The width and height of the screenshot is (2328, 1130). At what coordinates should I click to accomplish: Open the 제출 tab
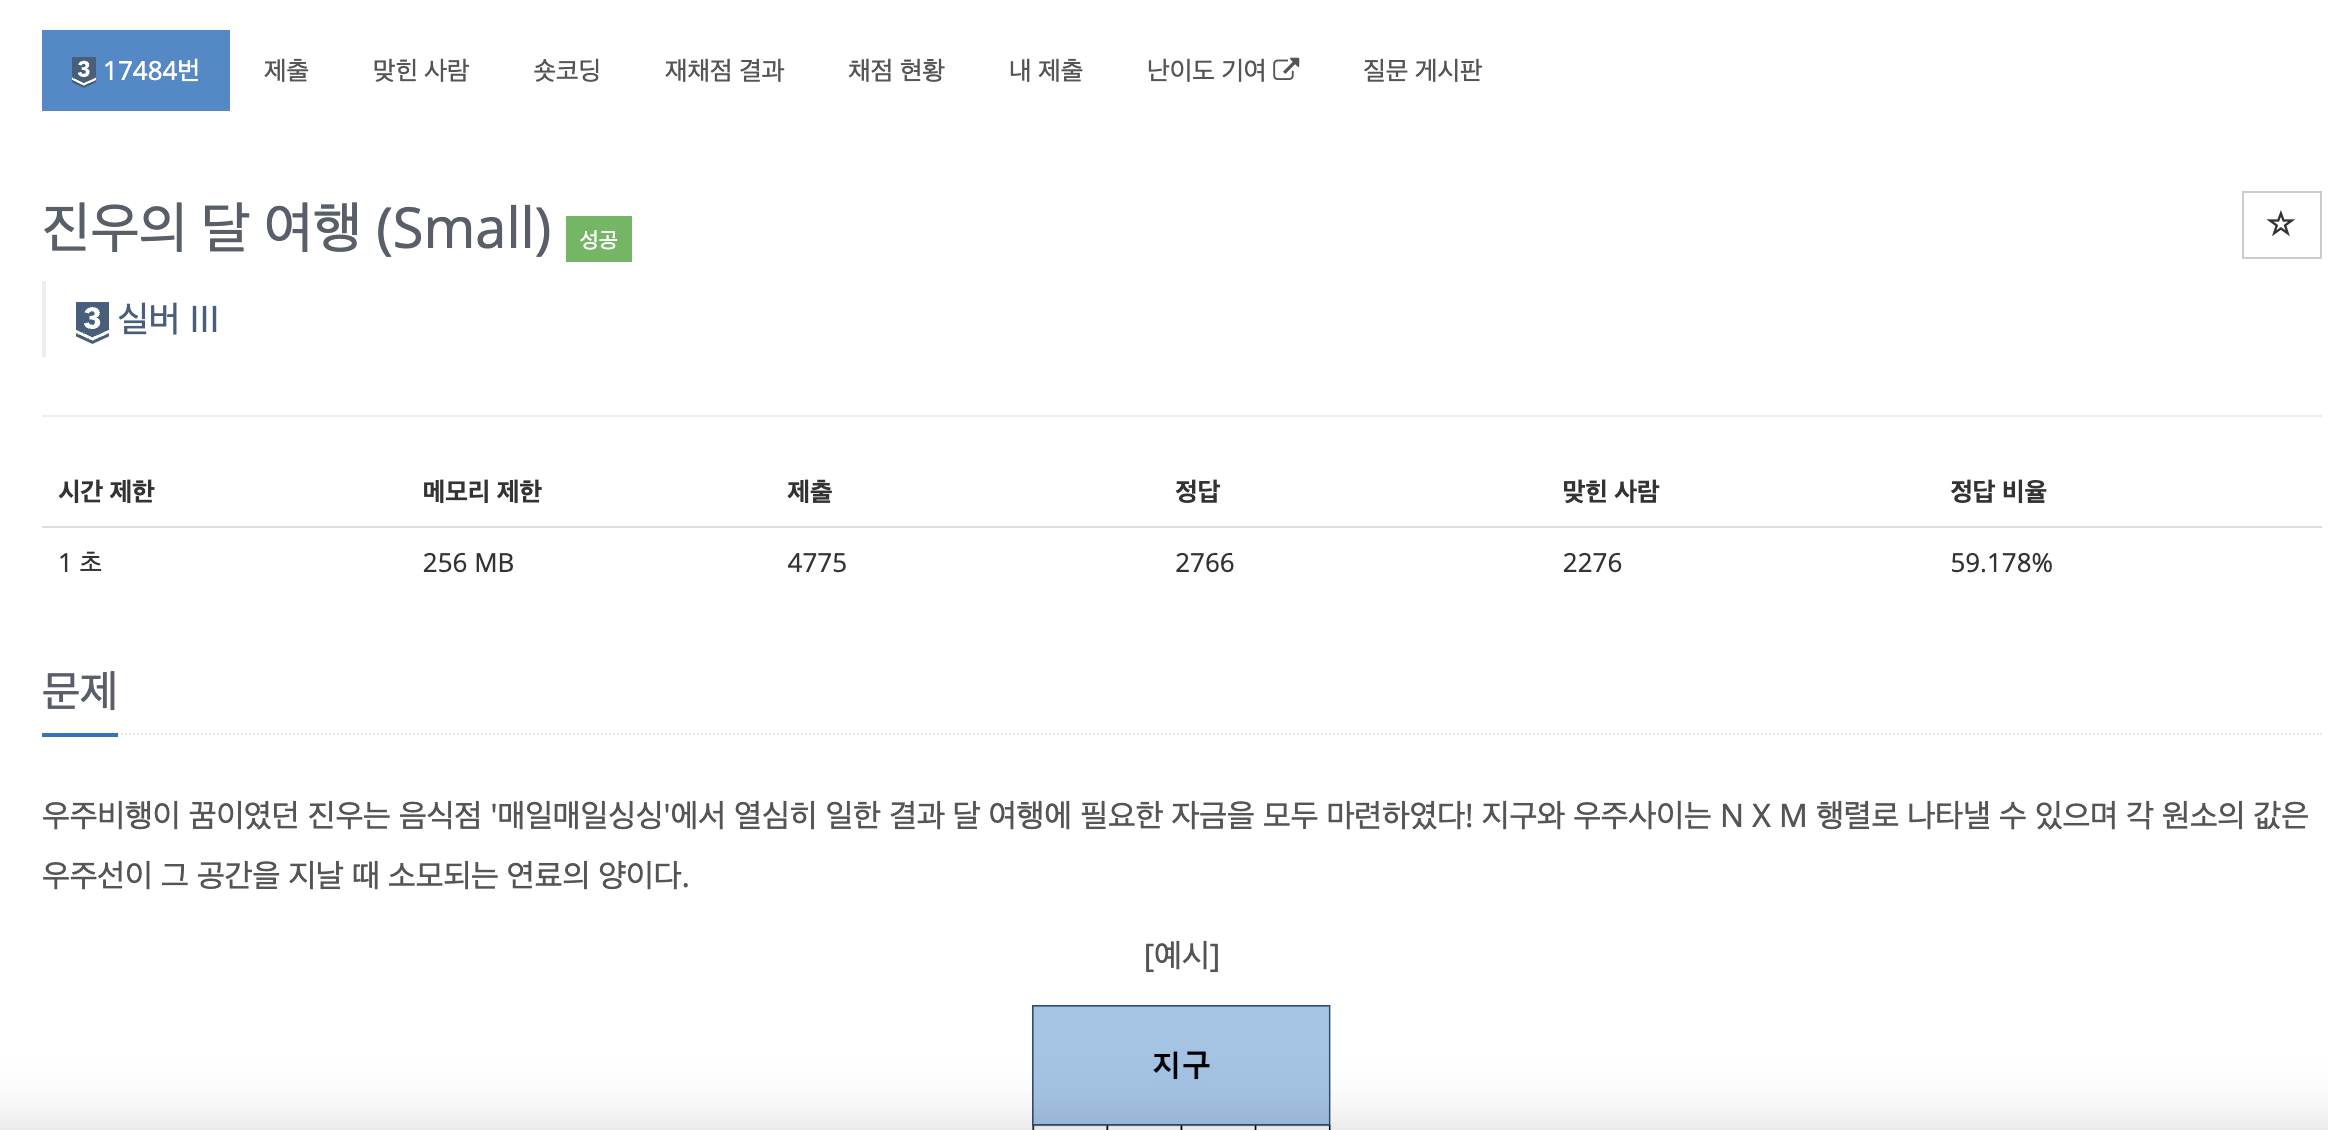[286, 70]
